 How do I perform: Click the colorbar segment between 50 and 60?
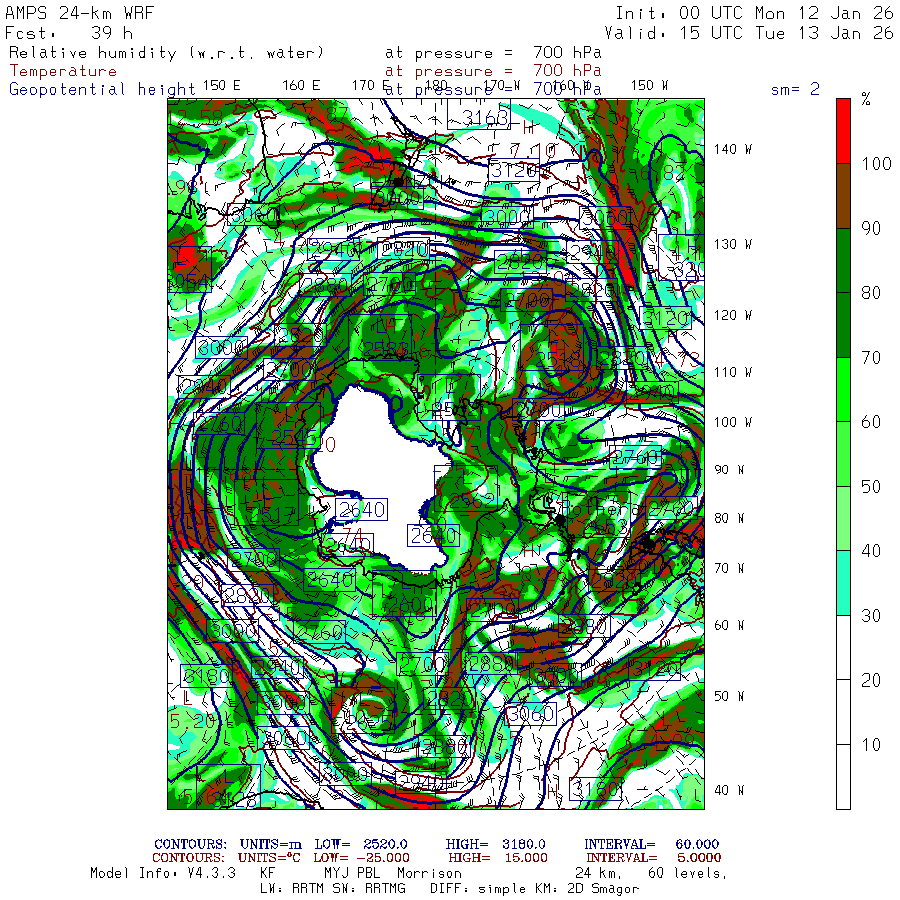[x=843, y=455]
